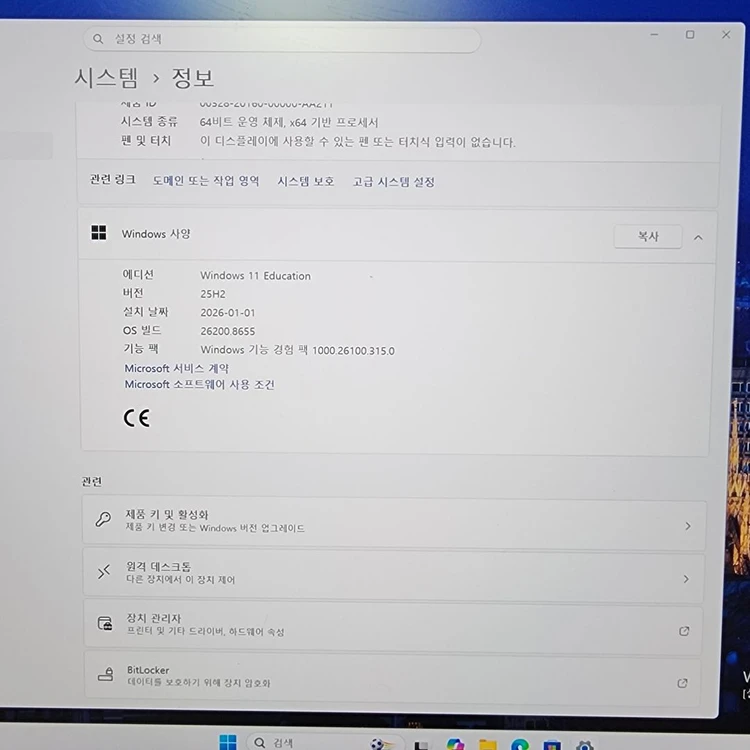750x750 pixels.
Task: Open 제품 키 및 활성화 row
Action: [x=394, y=522]
